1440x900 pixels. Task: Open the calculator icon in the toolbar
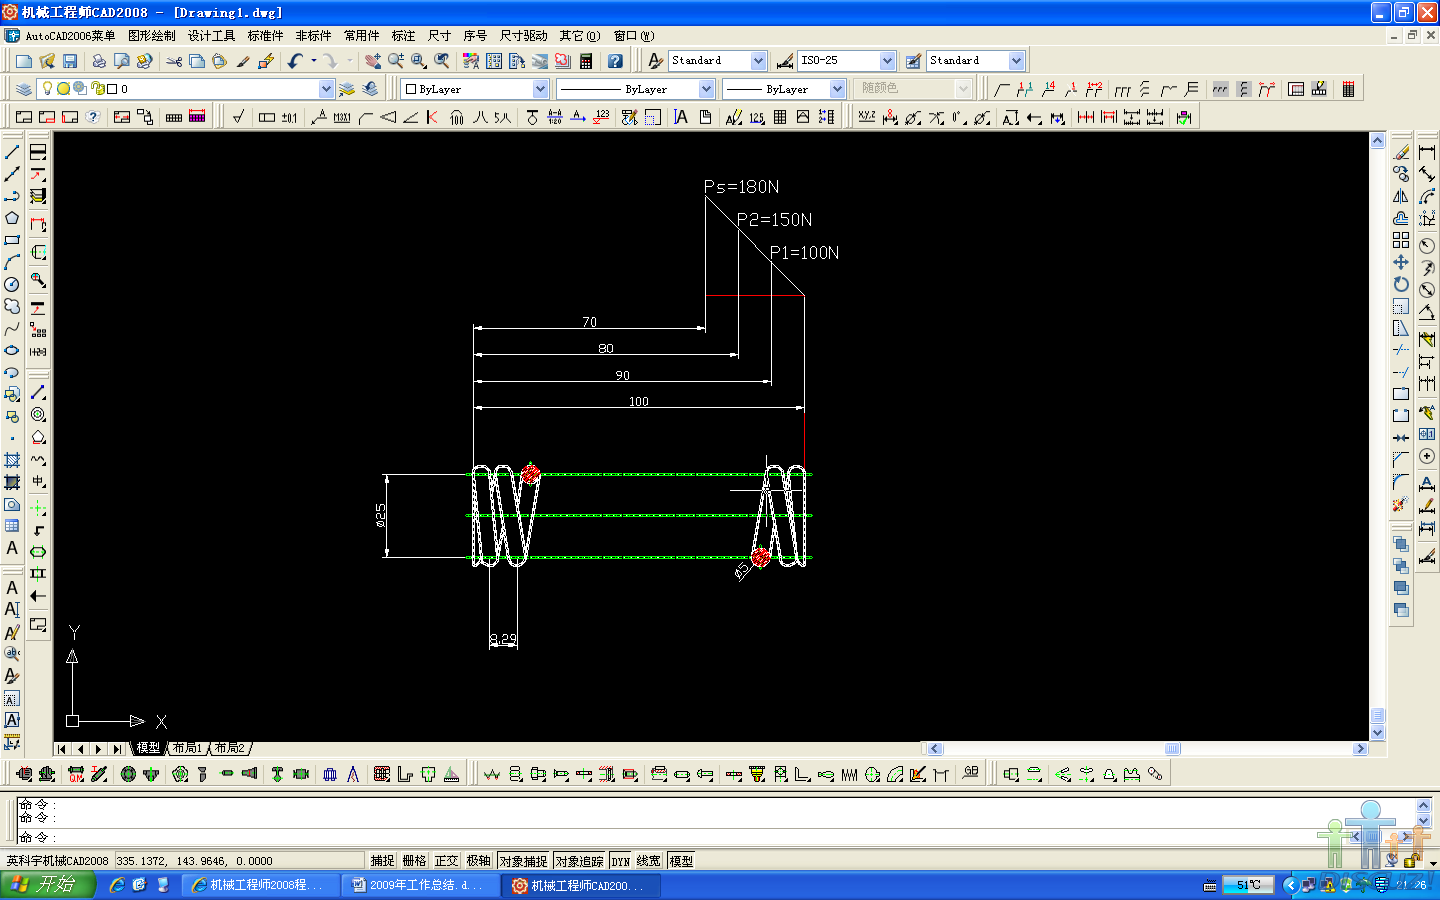click(x=586, y=61)
